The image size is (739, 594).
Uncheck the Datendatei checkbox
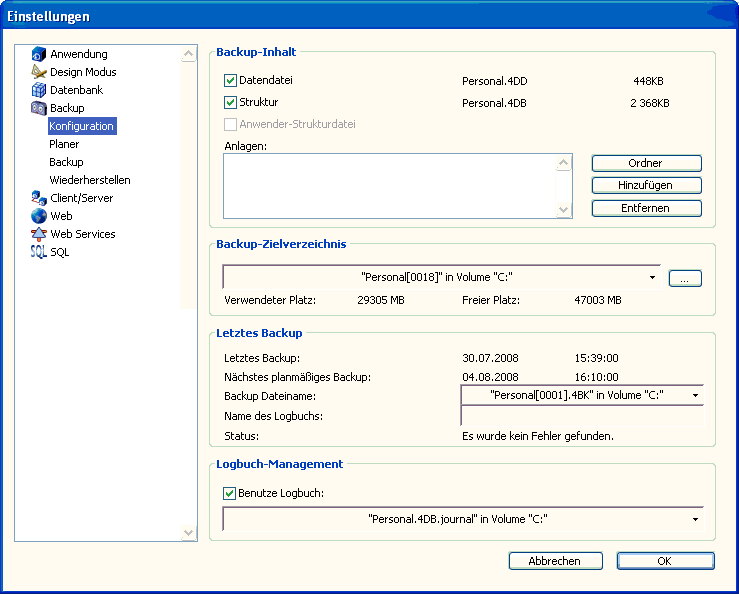click(230, 80)
